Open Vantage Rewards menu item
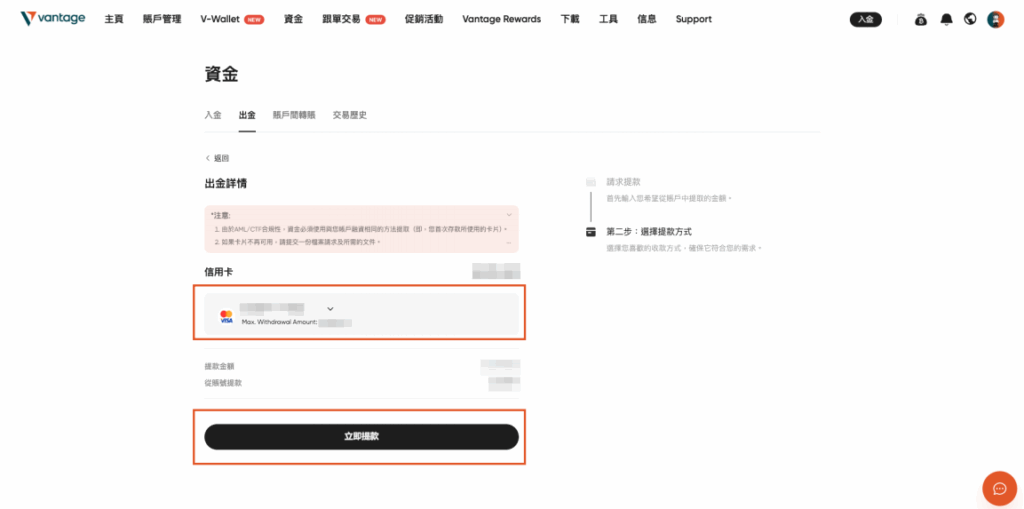 502,19
